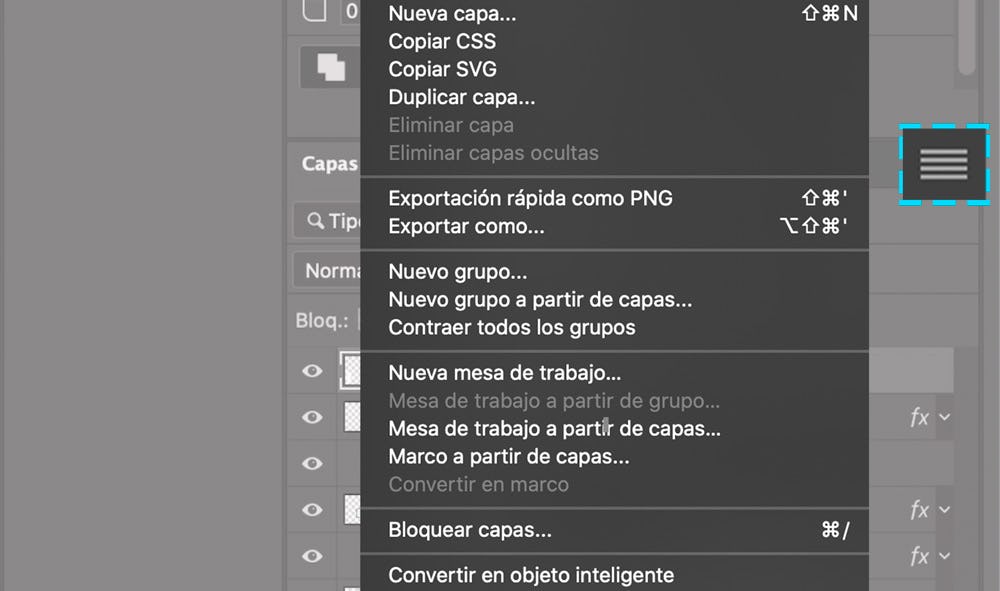The height and width of the screenshot is (591, 1000).
Task: Choose 'Nuevo grupo a partir de capas...'
Action: click(539, 299)
